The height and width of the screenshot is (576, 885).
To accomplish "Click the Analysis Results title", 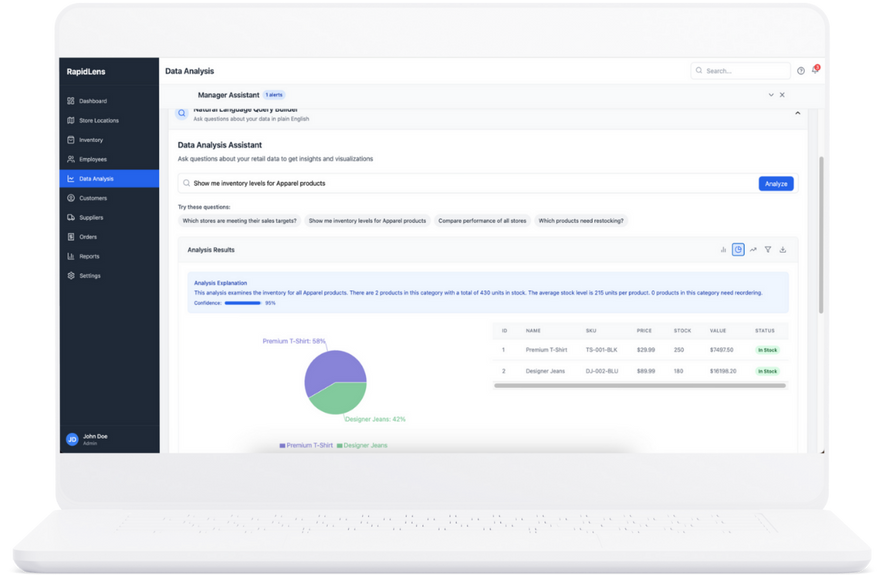I will click(x=211, y=249).
